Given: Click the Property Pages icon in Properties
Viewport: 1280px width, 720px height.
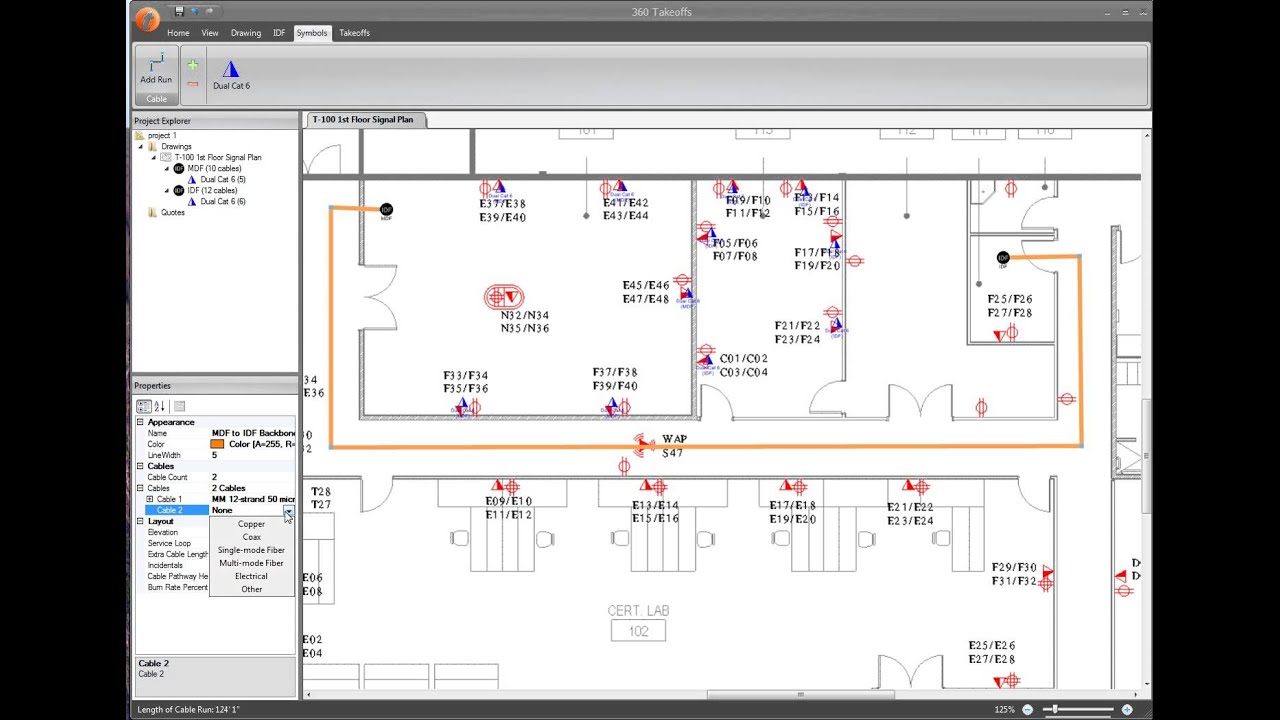Looking at the screenshot, I should click(x=179, y=406).
